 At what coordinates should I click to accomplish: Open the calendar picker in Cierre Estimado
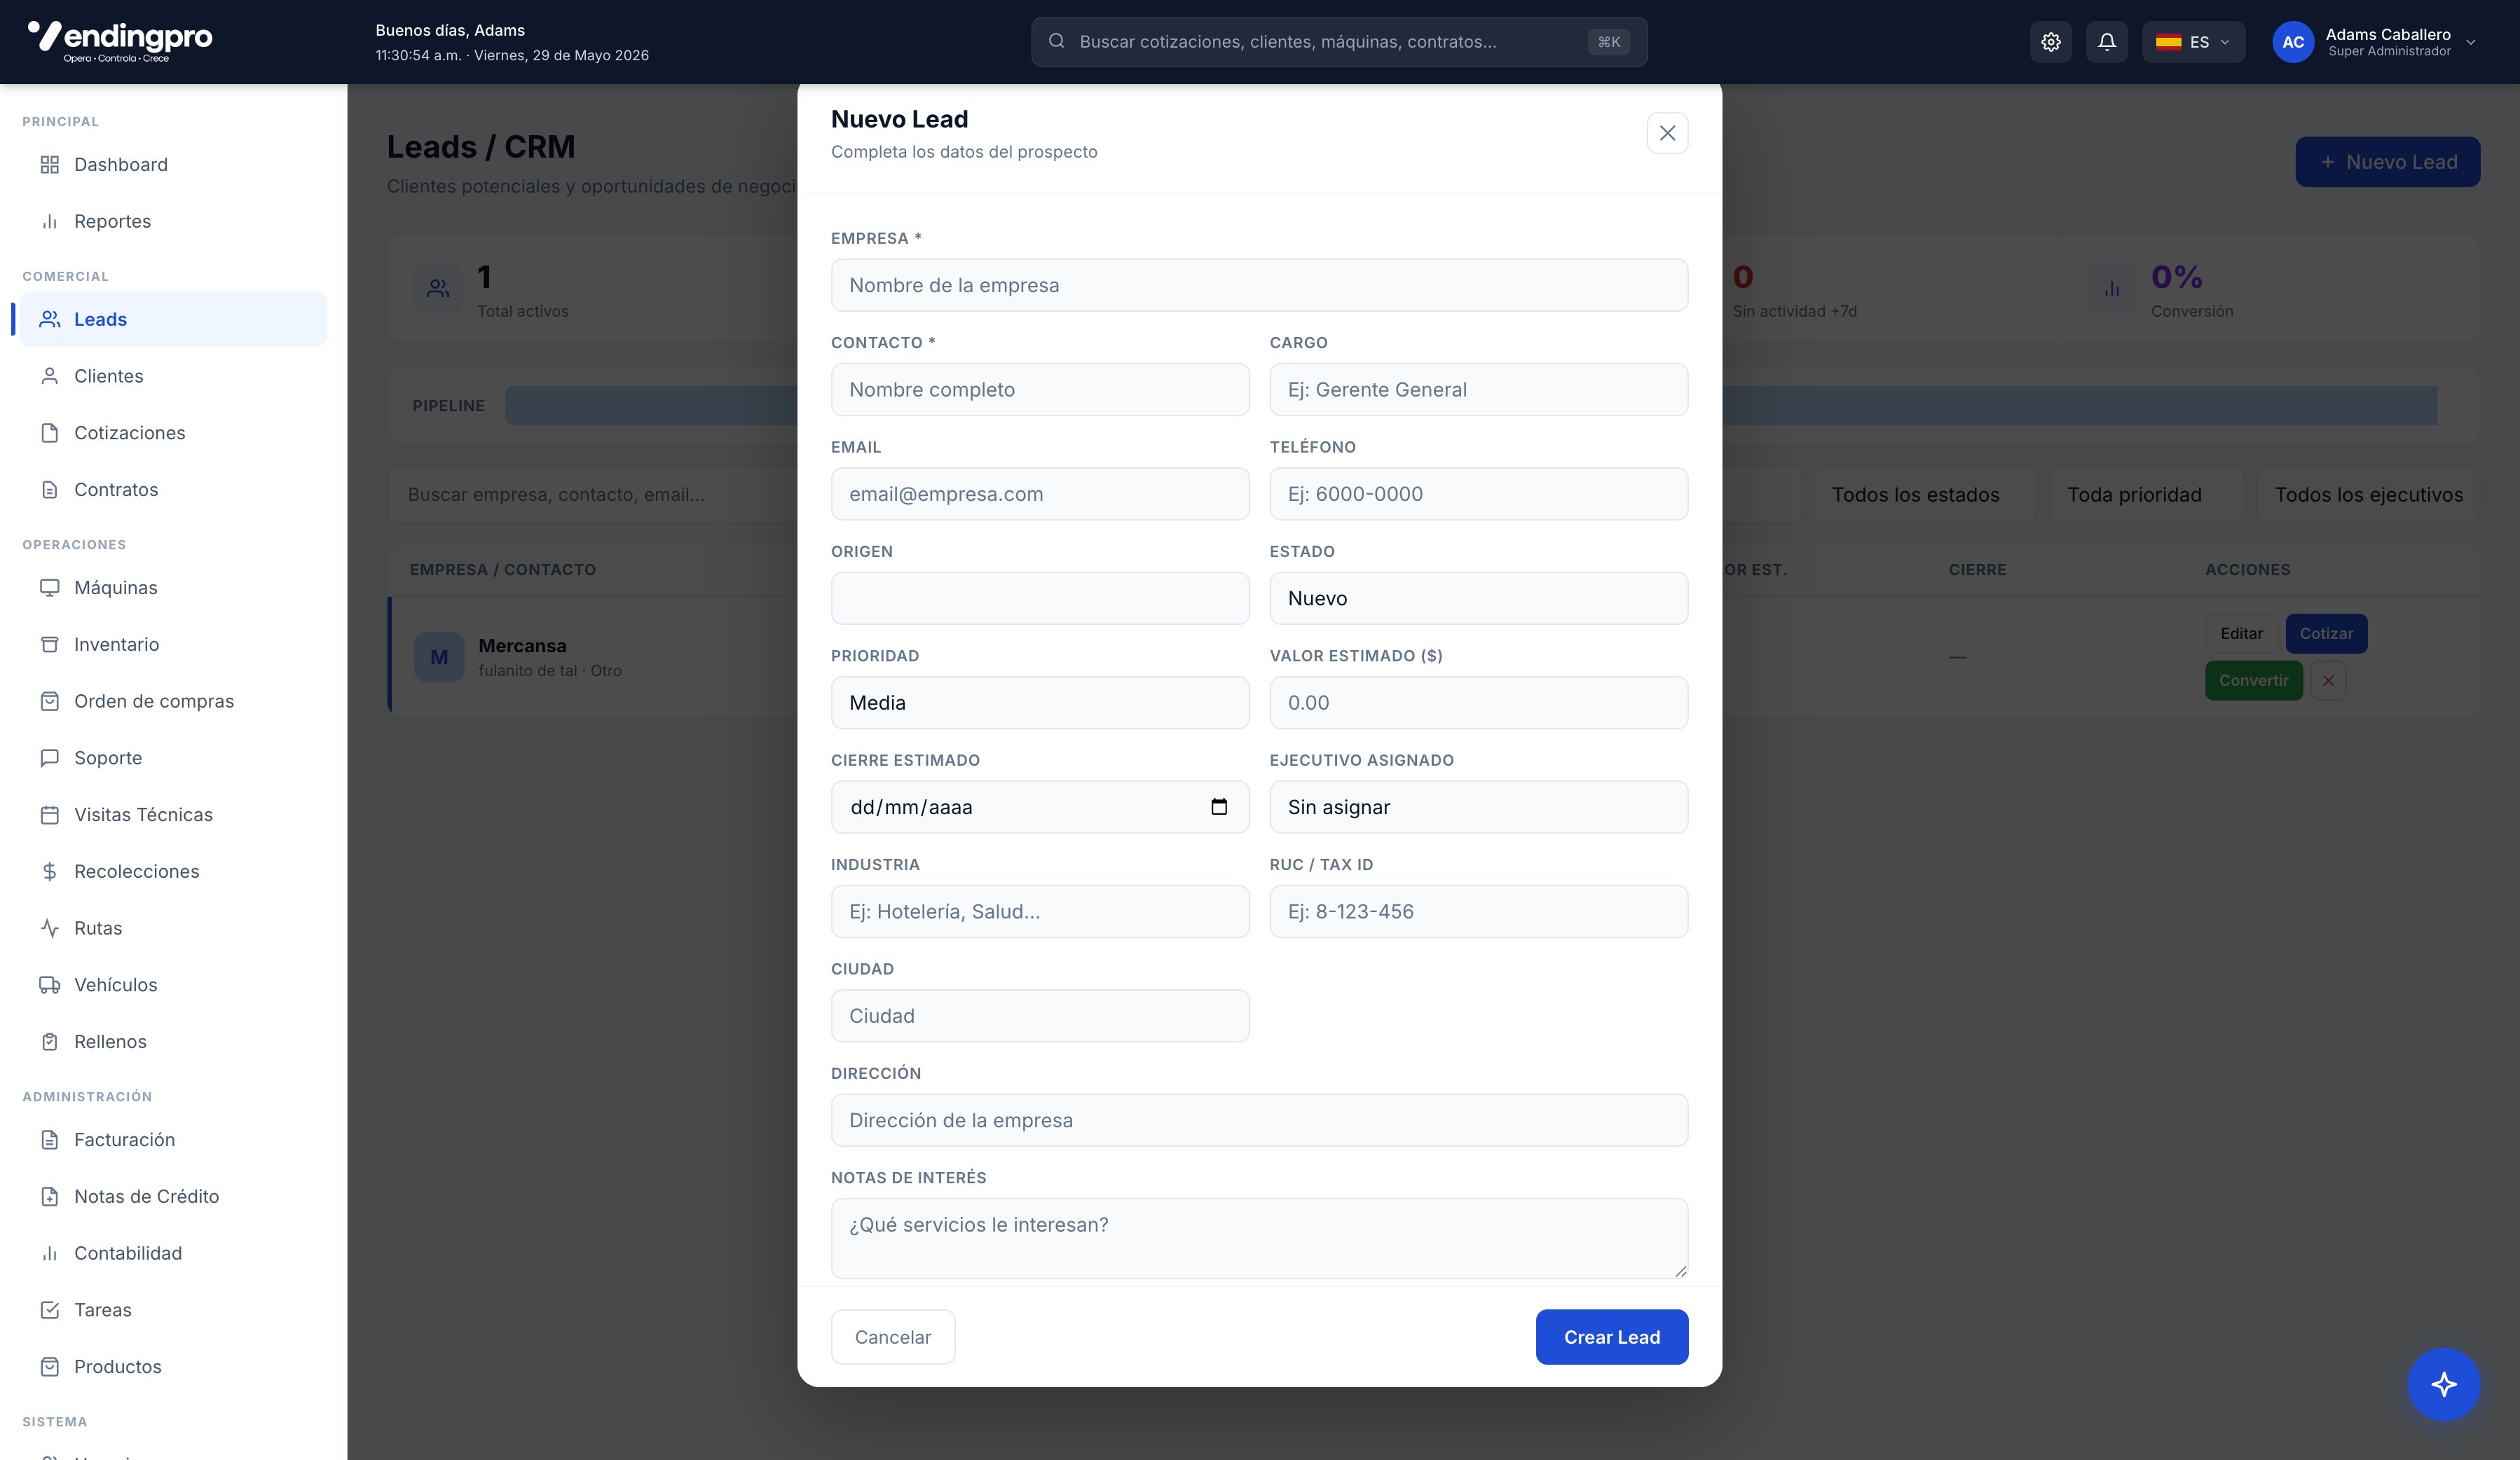point(1218,806)
